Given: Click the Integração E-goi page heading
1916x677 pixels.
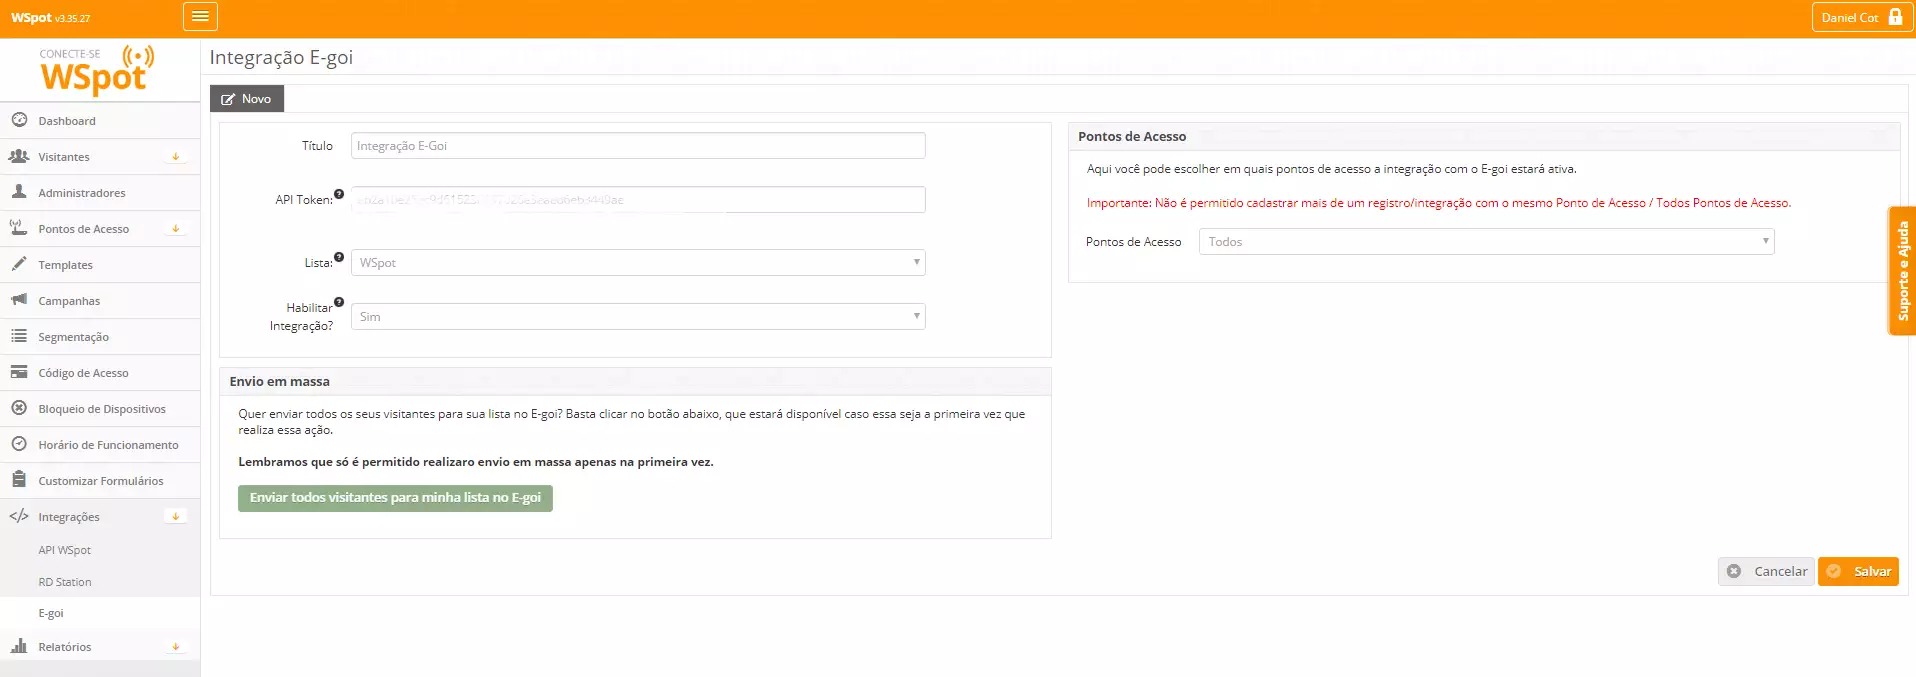Looking at the screenshot, I should click(281, 57).
